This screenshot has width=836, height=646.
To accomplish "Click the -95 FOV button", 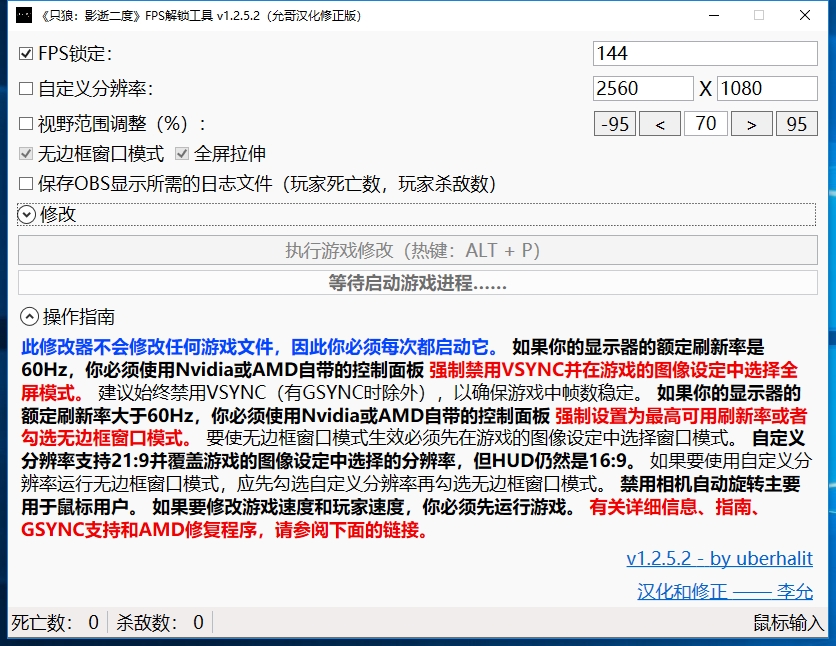I will (x=615, y=124).
